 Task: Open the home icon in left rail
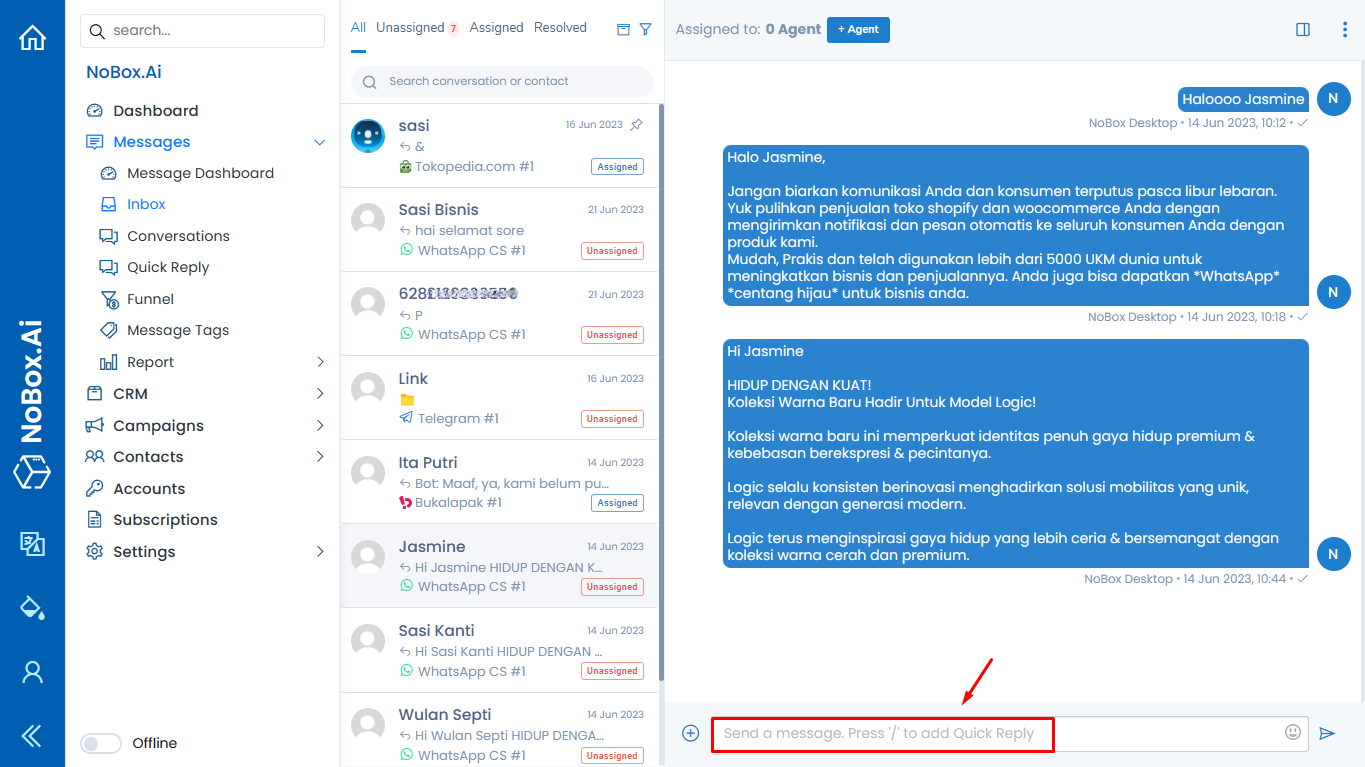pyautogui.click(x=32, y=38)
